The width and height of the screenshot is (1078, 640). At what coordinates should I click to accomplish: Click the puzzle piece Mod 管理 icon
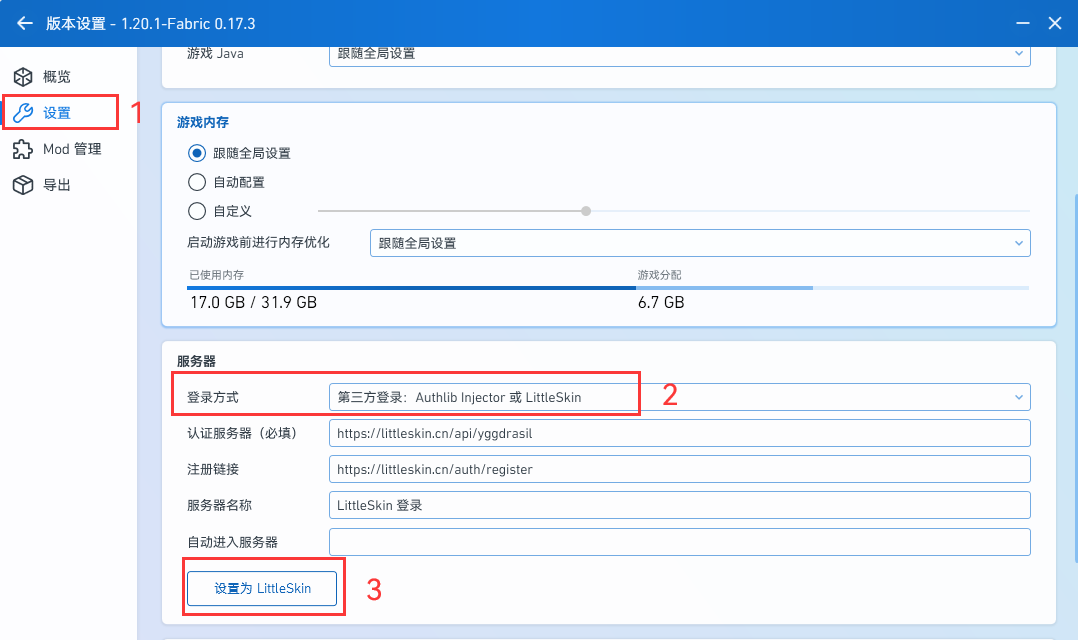(22, 149)
